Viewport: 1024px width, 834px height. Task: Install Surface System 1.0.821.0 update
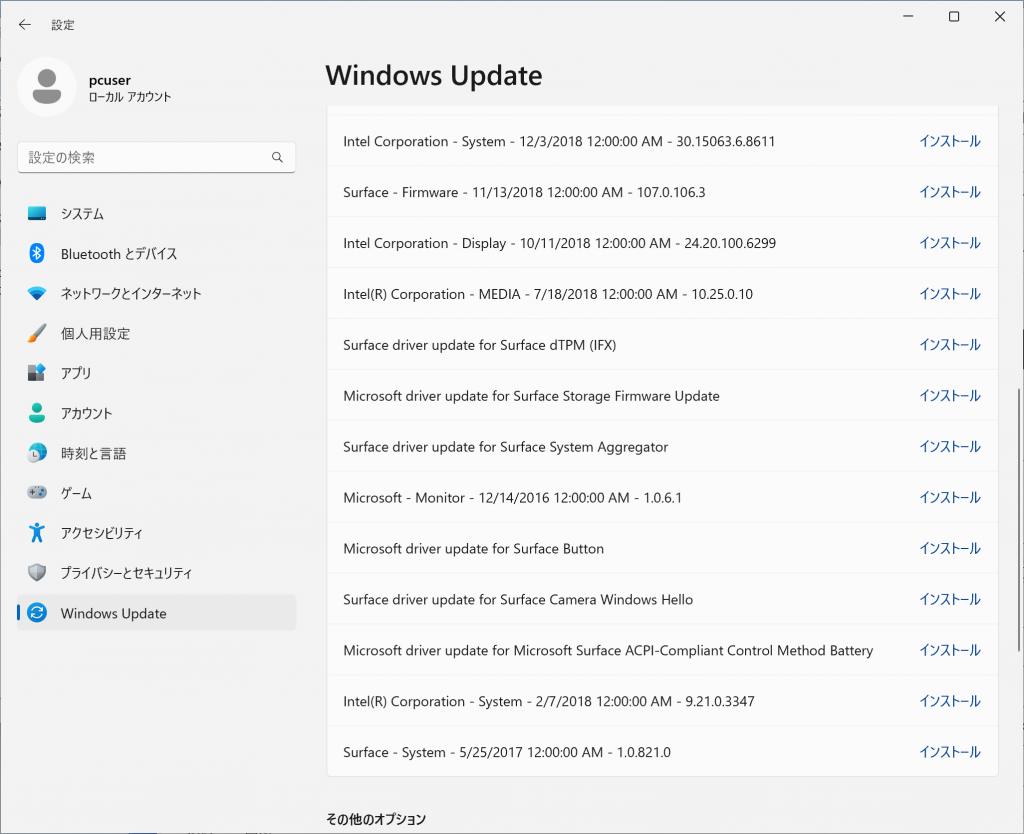coord(950,752)
